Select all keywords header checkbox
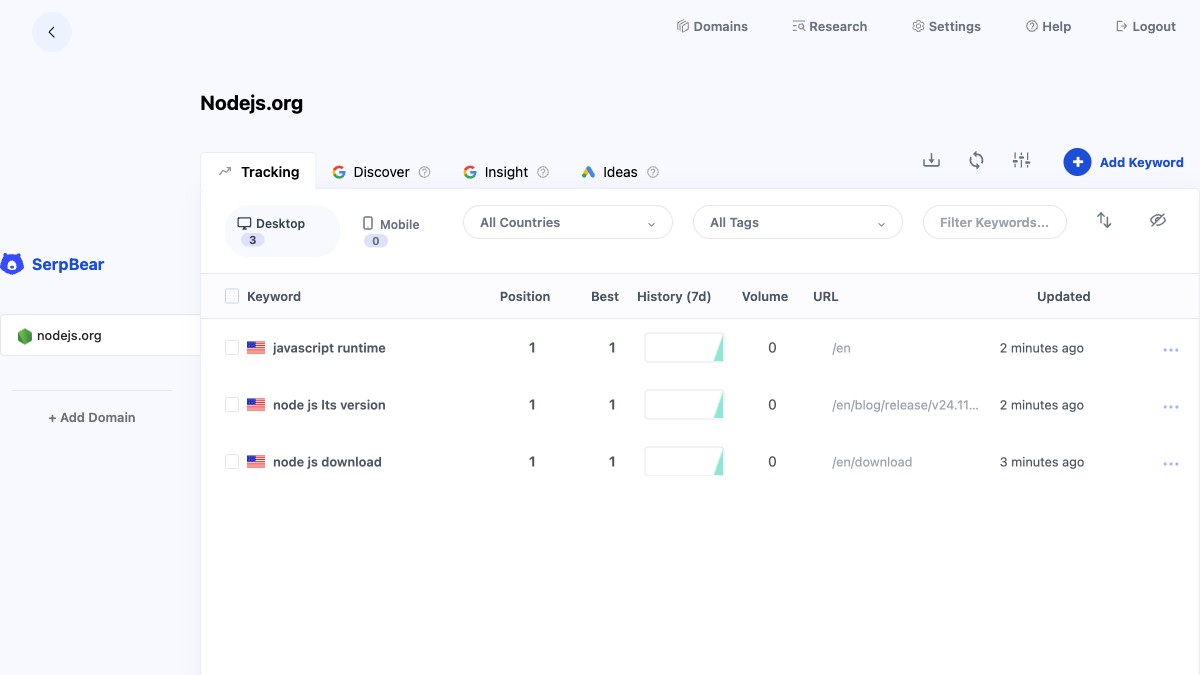1200x675 pixels. click(x=232, y=296)
